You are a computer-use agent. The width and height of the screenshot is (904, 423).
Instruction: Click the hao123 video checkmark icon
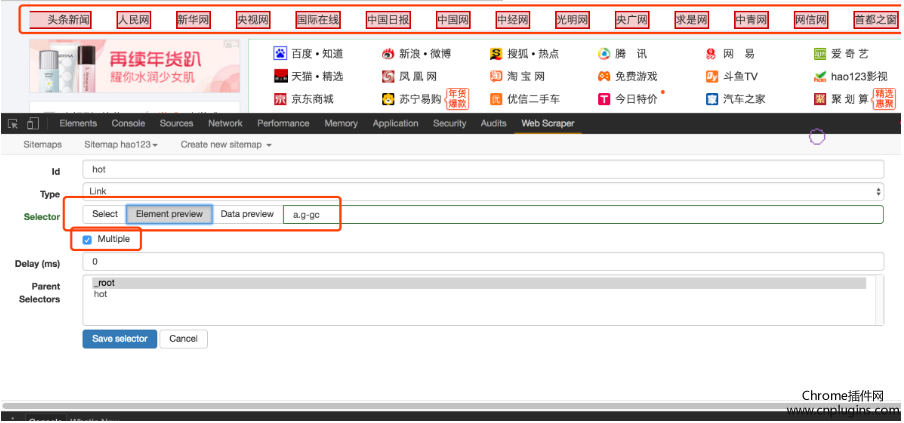pyautogui.click(x=820, y=76)
